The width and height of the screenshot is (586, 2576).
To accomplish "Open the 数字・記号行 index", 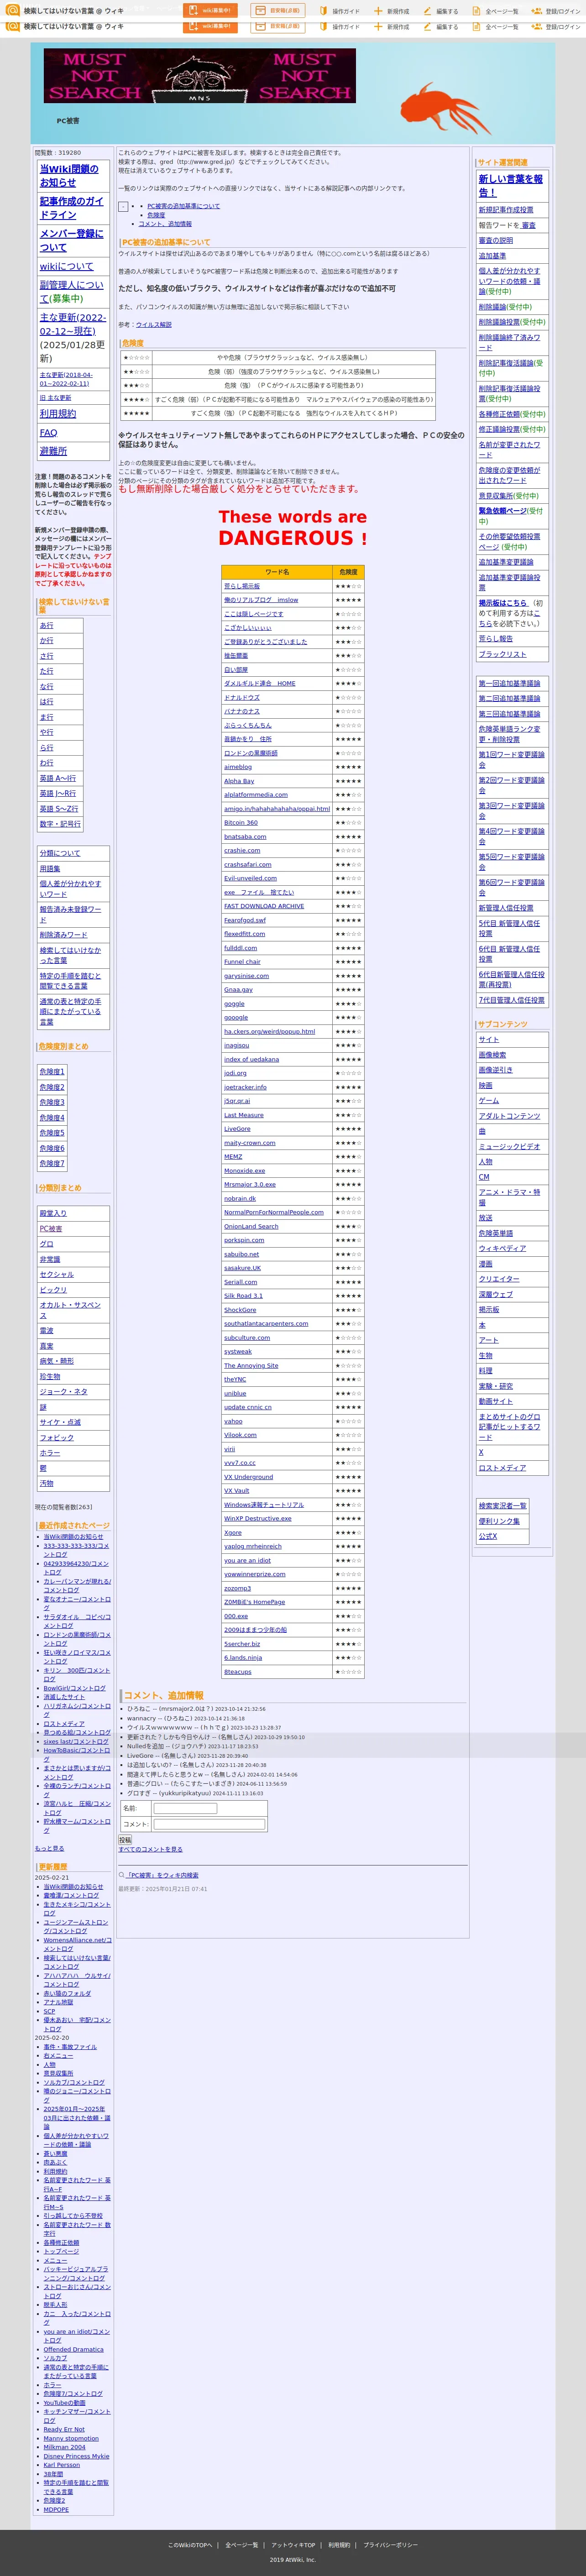I will [60, 824].
